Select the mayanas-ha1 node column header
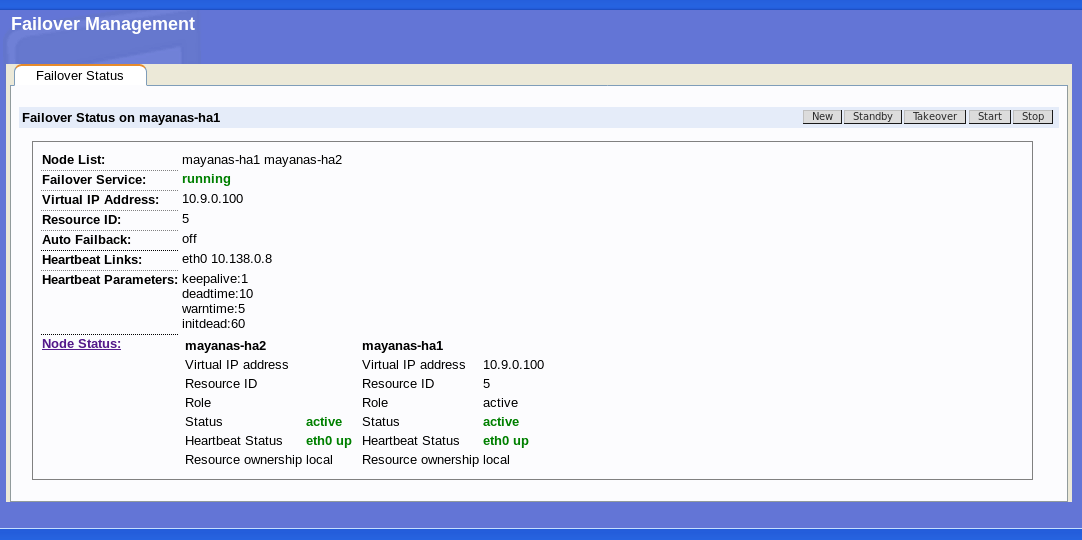Screen dimensions: 1082x540 coord(402,346)
